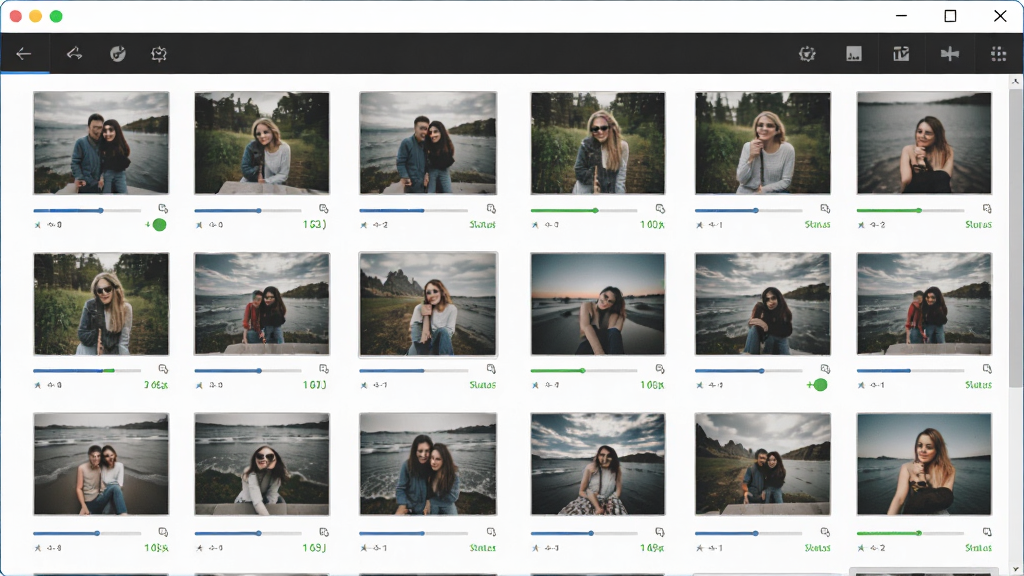The image size is (1024, 576).
Task: Click the text frame icon in the right toolbar group
Action: [x=901, y=54]
